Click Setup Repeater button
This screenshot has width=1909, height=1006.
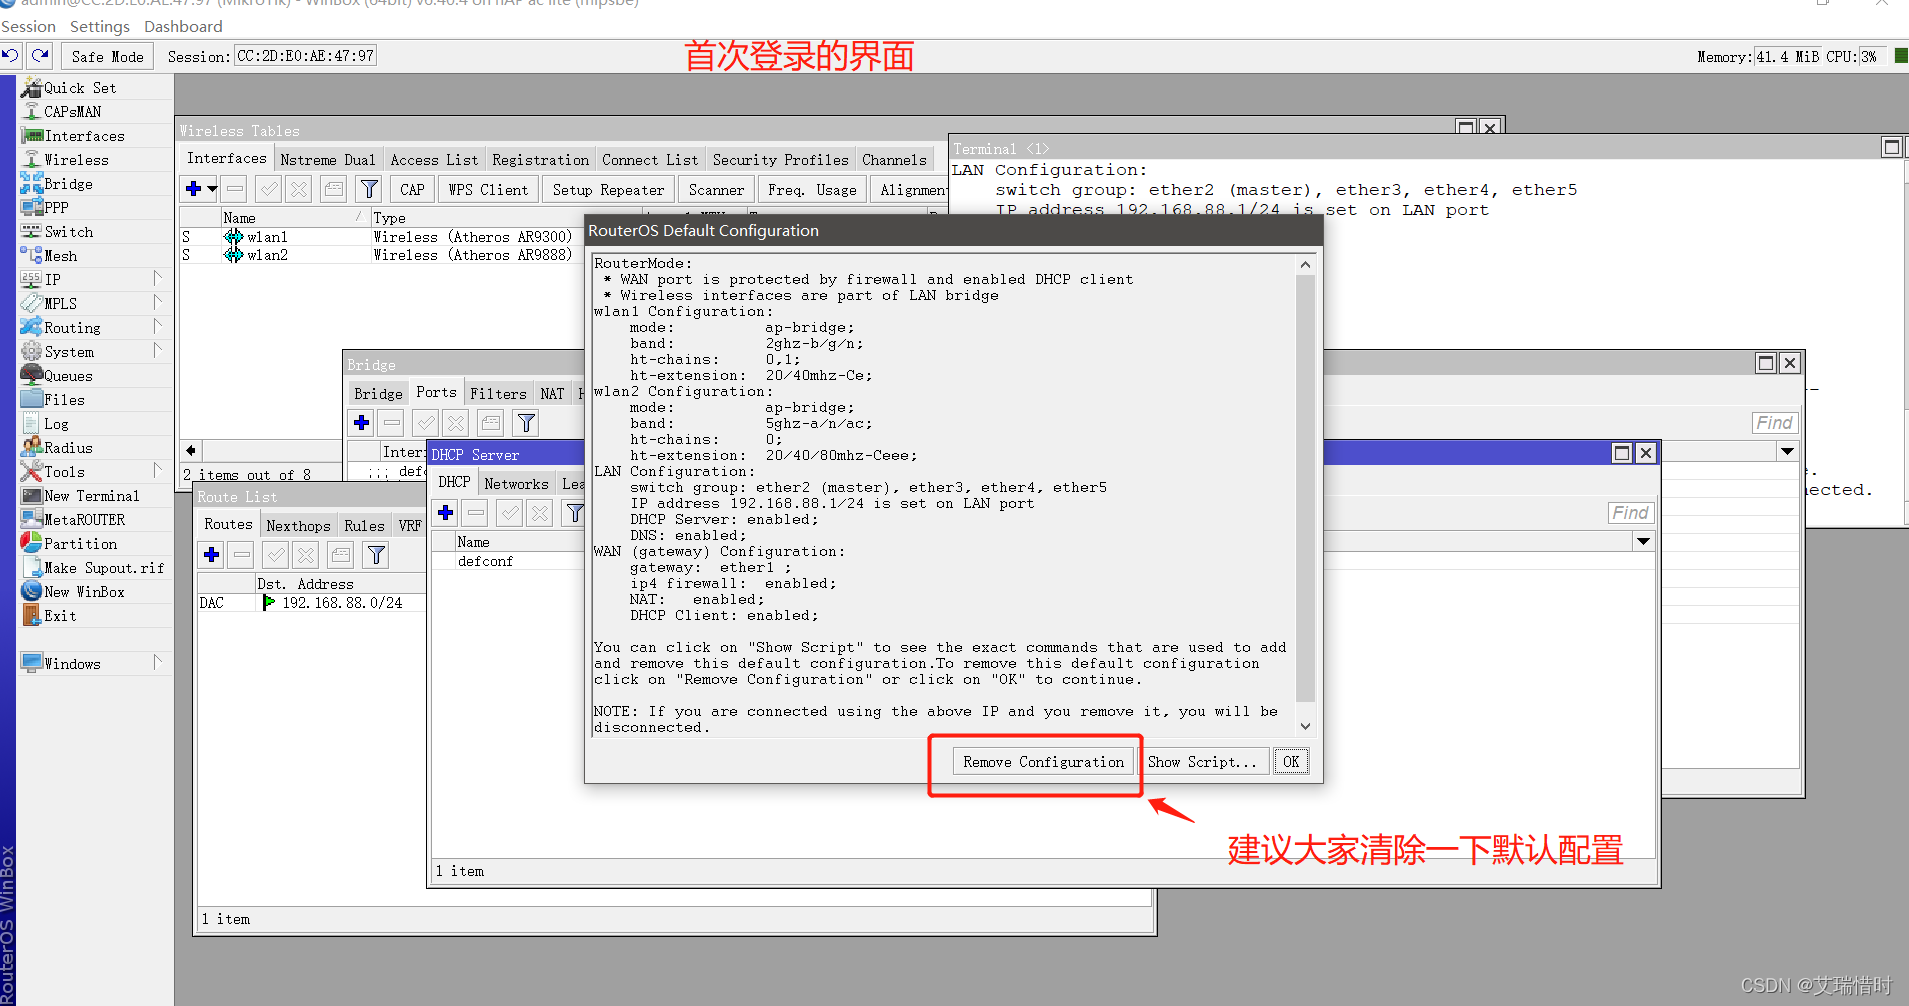(x=608, y=189)
